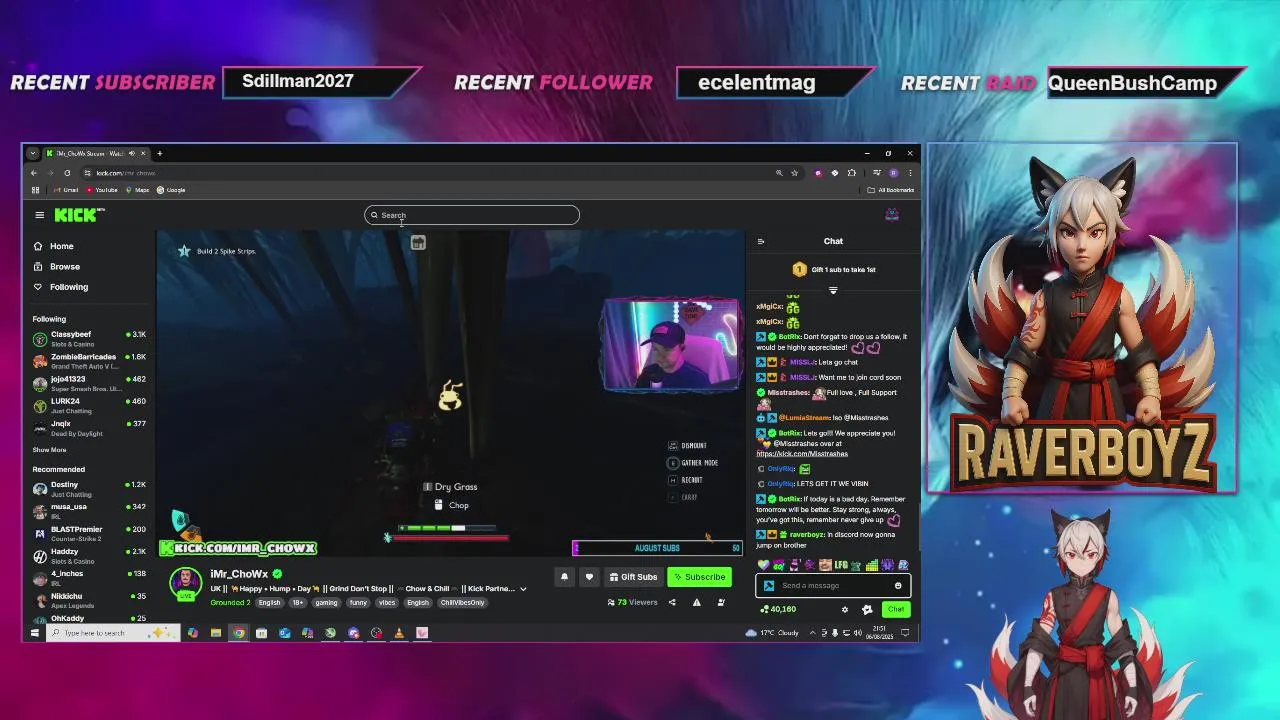The image size is (1280, 720).
Task: Click the 40,160 channel points balance
Action: 778,609
